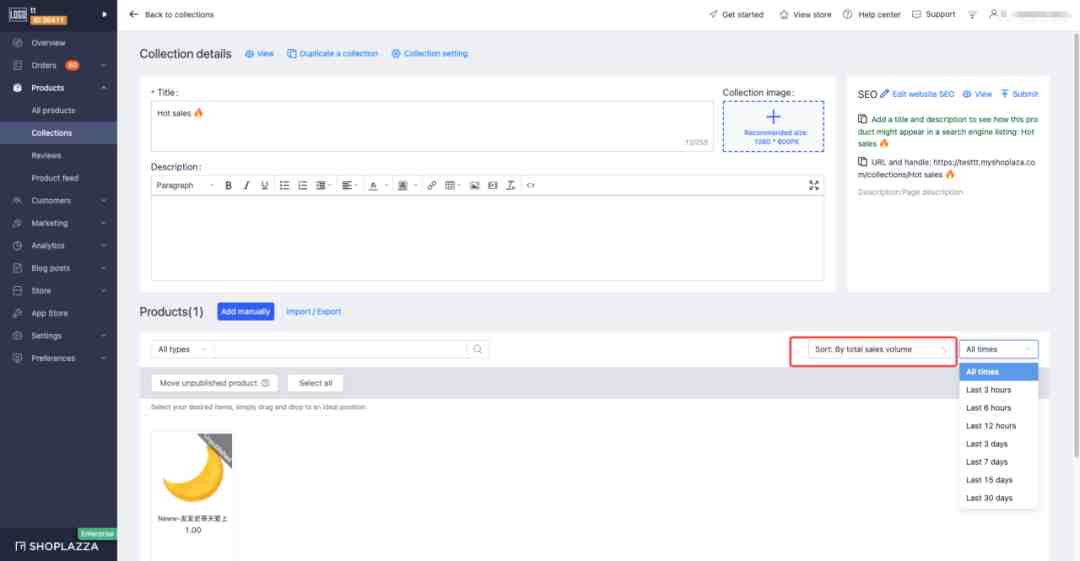Select Last 15 days option
Screen dimensions: 1080x561
click(x=999, y=480)
